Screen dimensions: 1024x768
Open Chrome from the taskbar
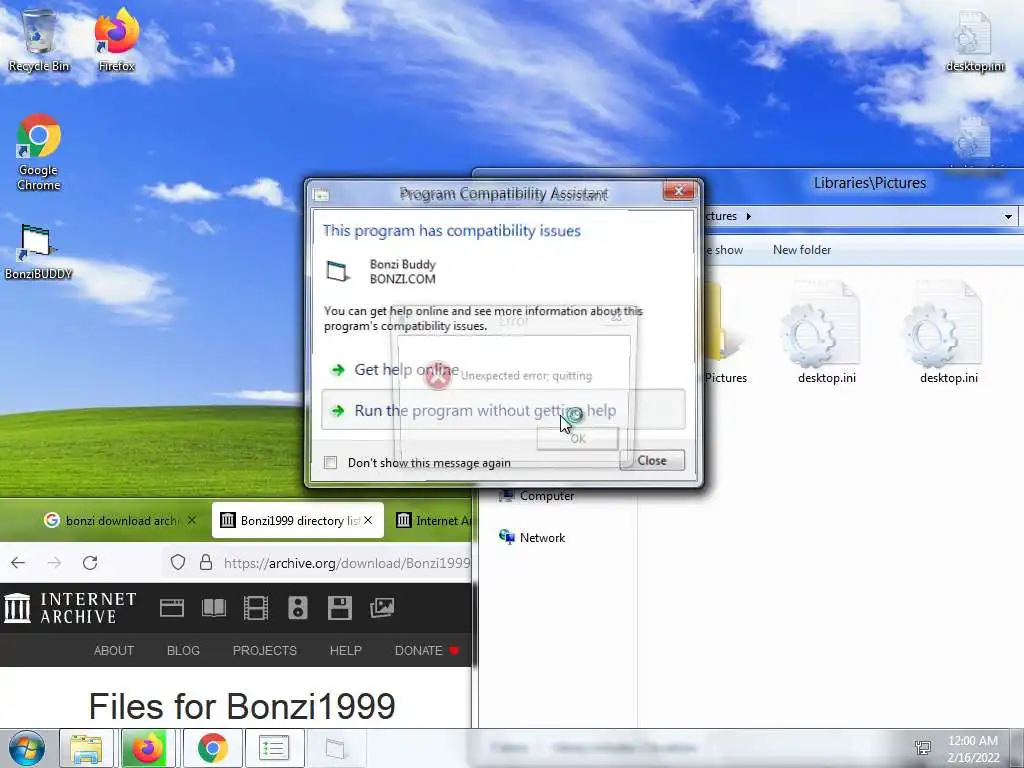(x=212, y=748)
